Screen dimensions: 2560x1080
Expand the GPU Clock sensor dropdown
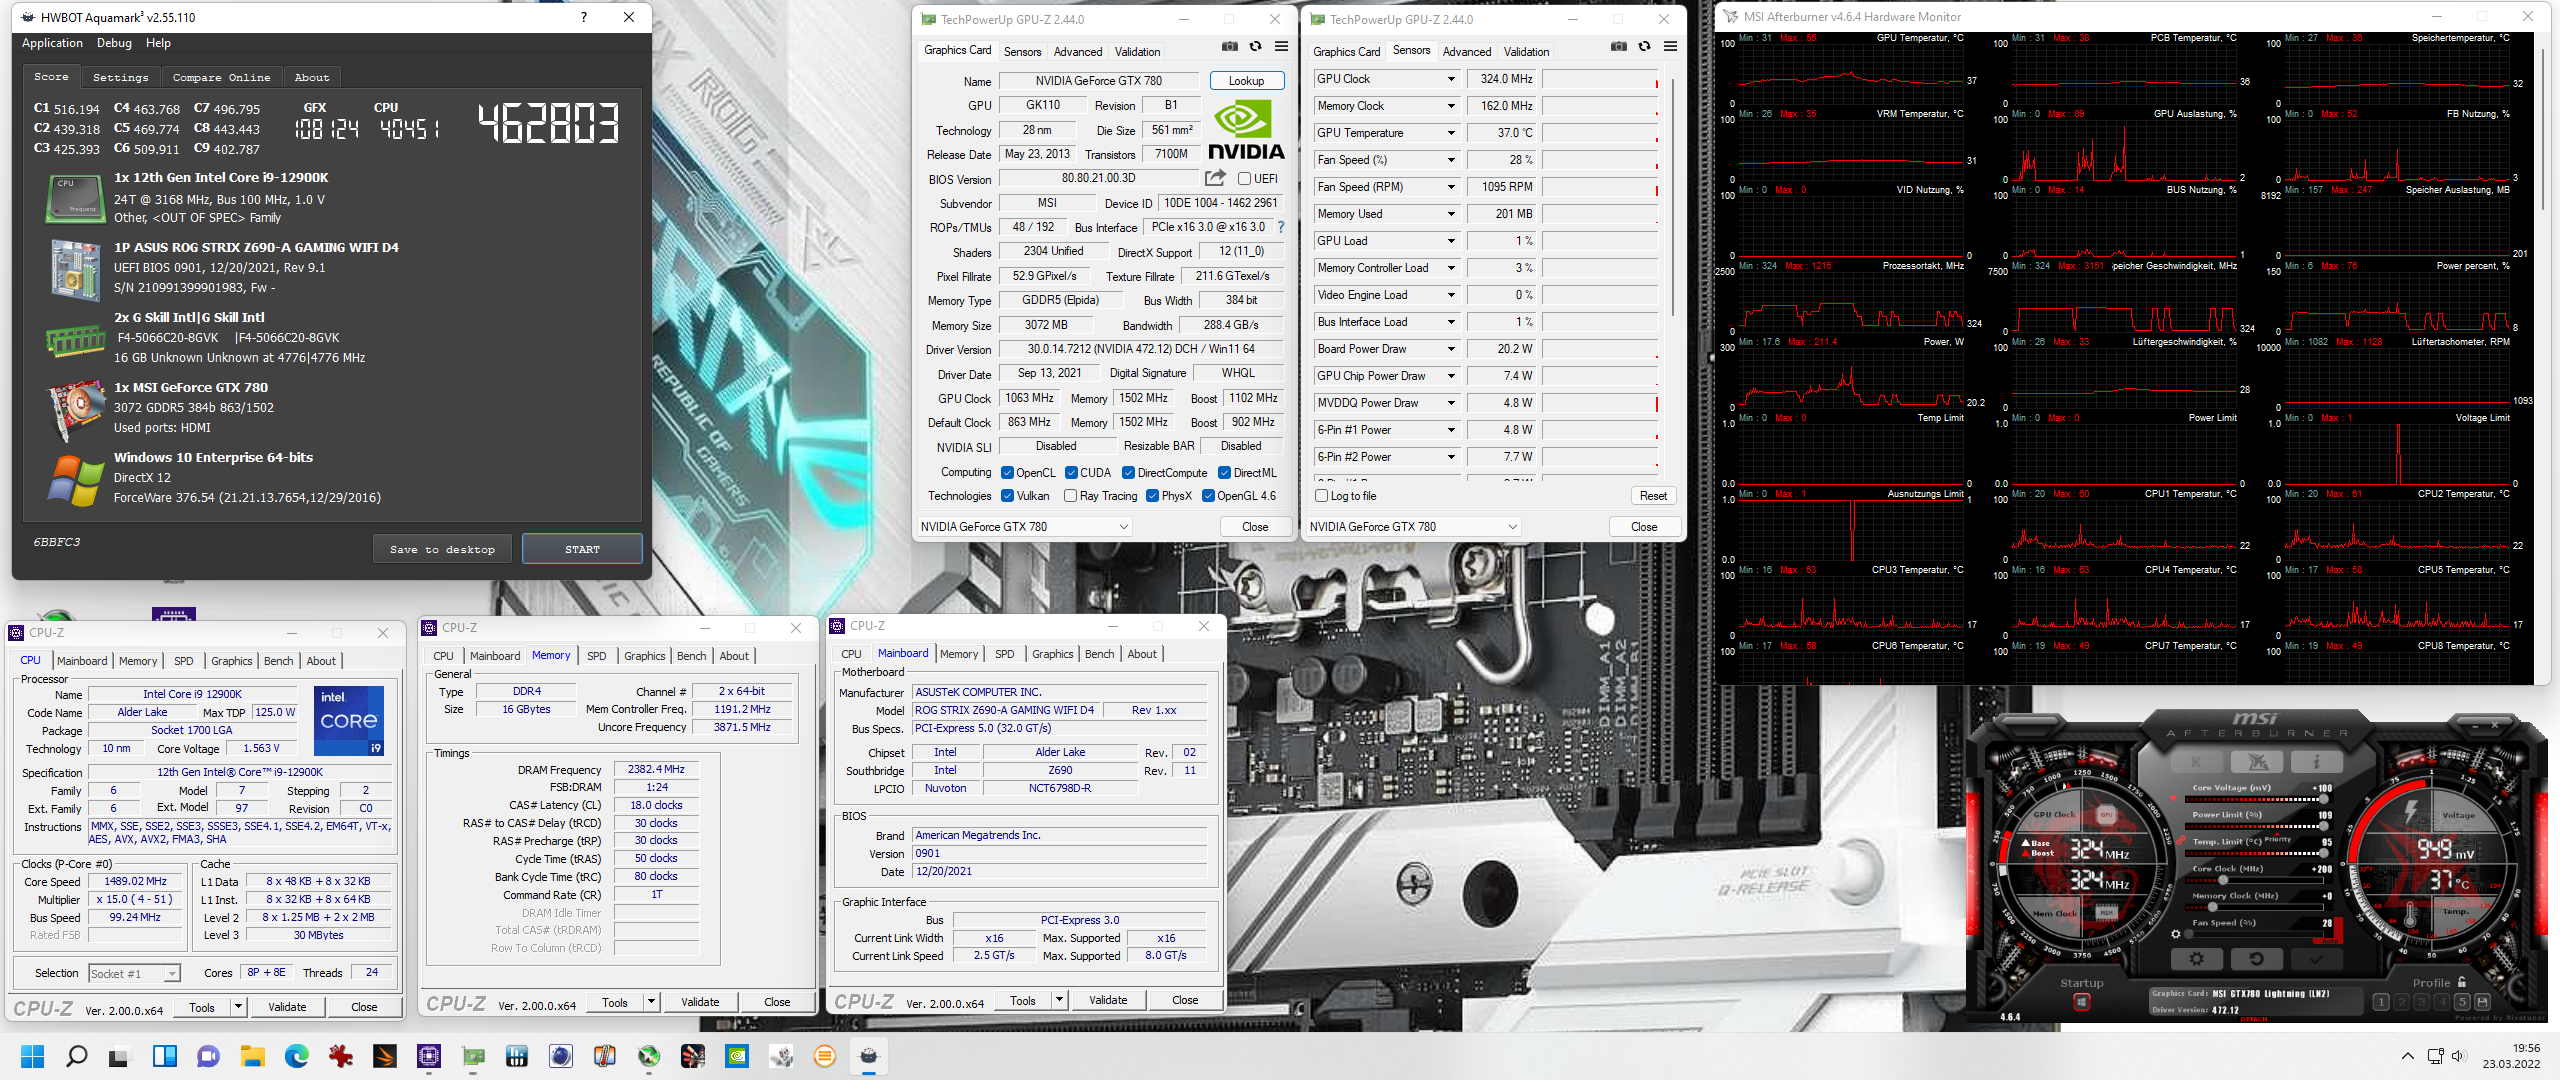tap(1451, 79)
